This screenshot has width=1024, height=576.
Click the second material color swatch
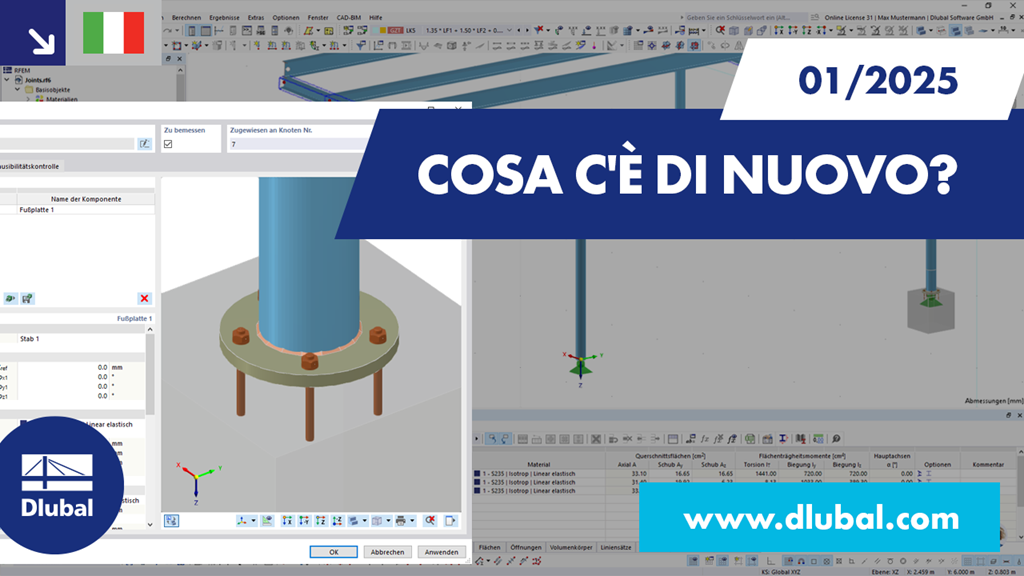tap(477, 482)
